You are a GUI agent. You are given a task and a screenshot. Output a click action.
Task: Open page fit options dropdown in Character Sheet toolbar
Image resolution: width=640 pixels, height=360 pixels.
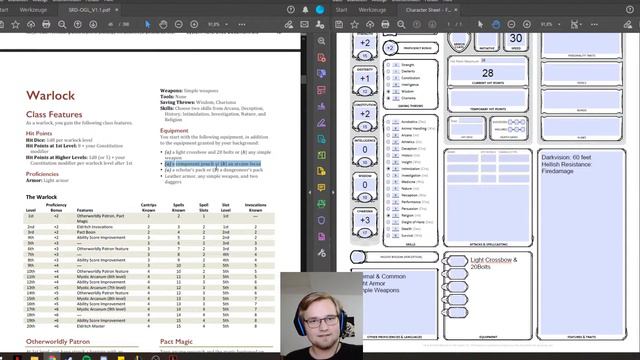coord(575,24)
